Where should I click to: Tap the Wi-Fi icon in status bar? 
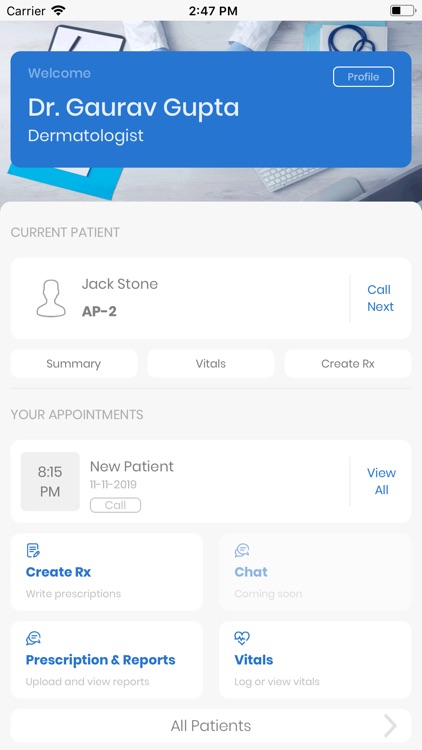pyautogui.click(x=58, y=11)
